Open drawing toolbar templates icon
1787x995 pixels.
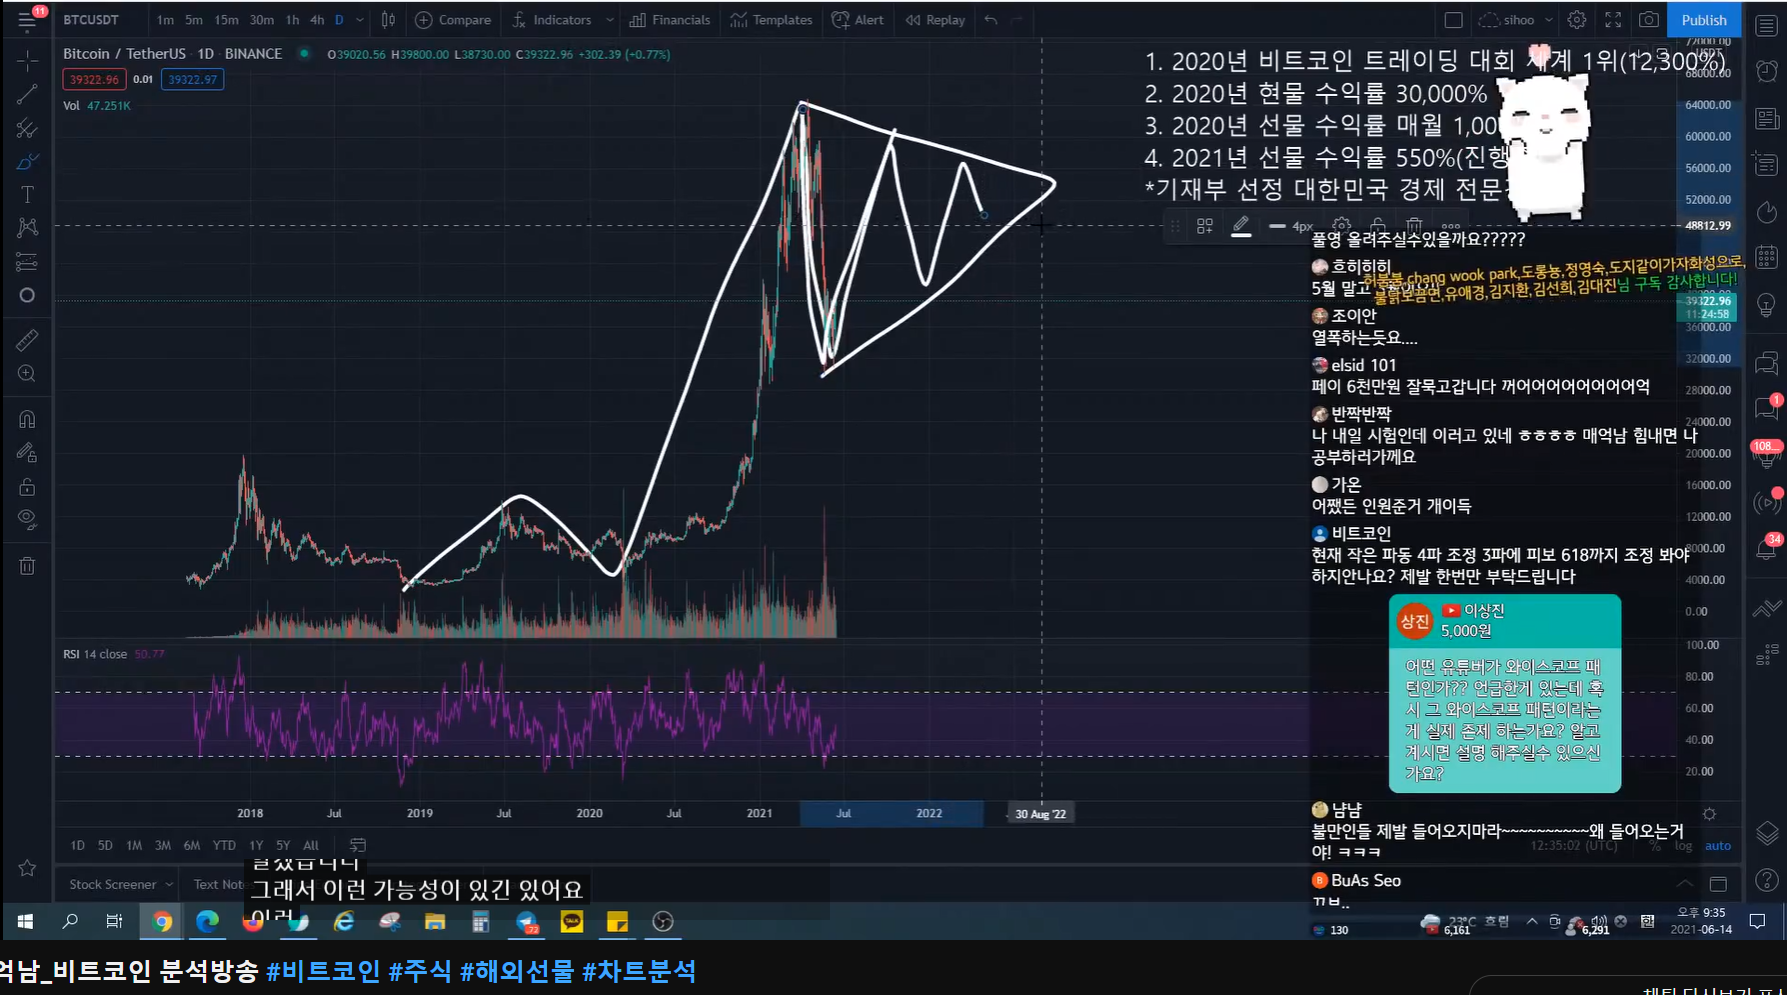(1205, 227)
